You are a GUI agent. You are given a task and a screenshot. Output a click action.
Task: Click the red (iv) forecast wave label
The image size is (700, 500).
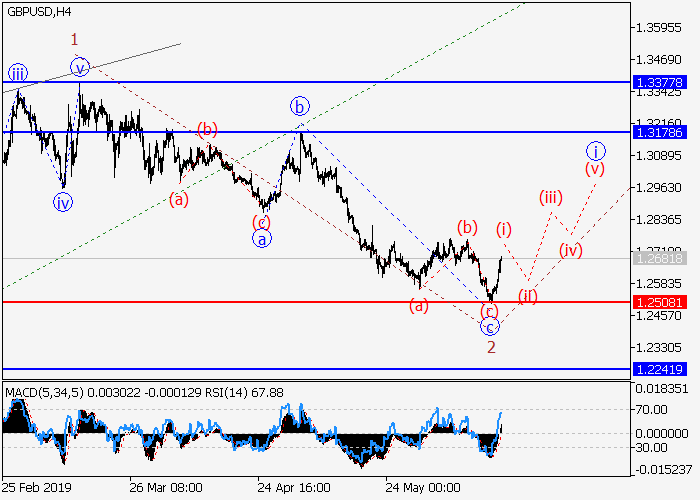point(570,249)
